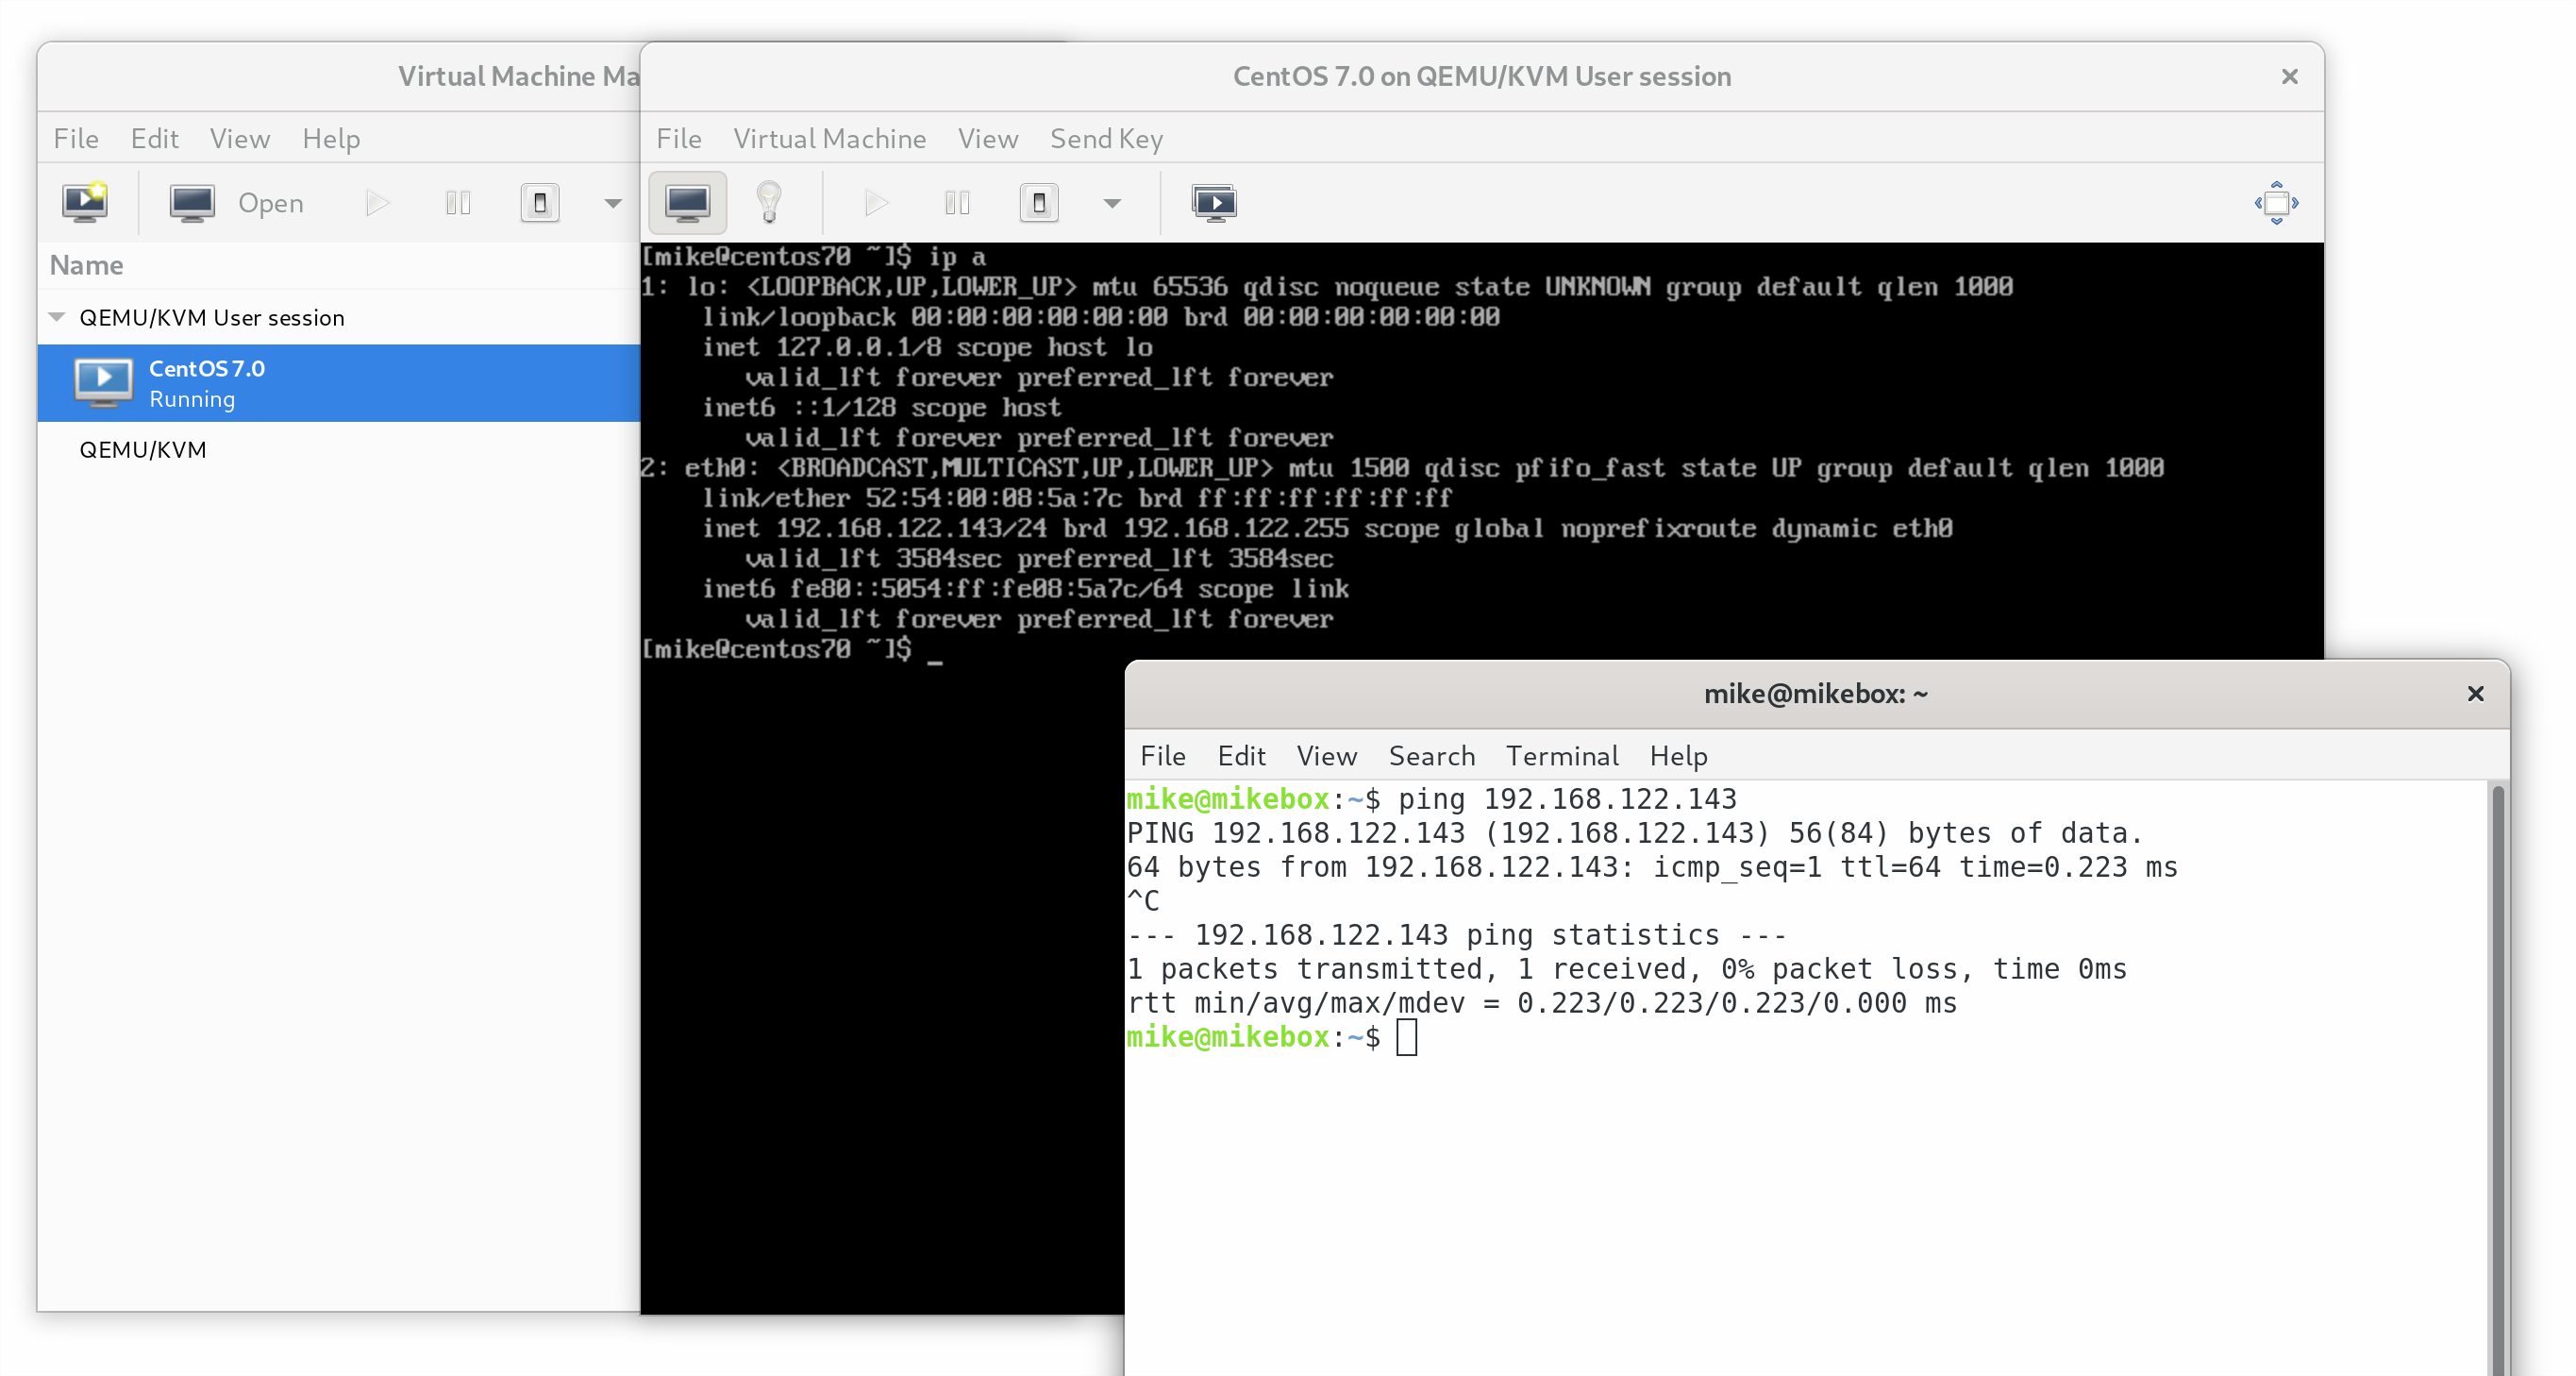Pause the VM from VM Manager toolbar

tap(458, 203)
